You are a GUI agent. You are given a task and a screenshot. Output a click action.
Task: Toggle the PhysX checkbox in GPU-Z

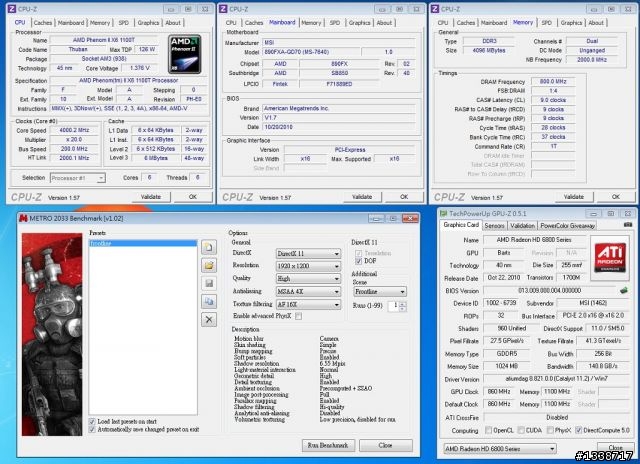pyautogui.click(x=550, y=430)
